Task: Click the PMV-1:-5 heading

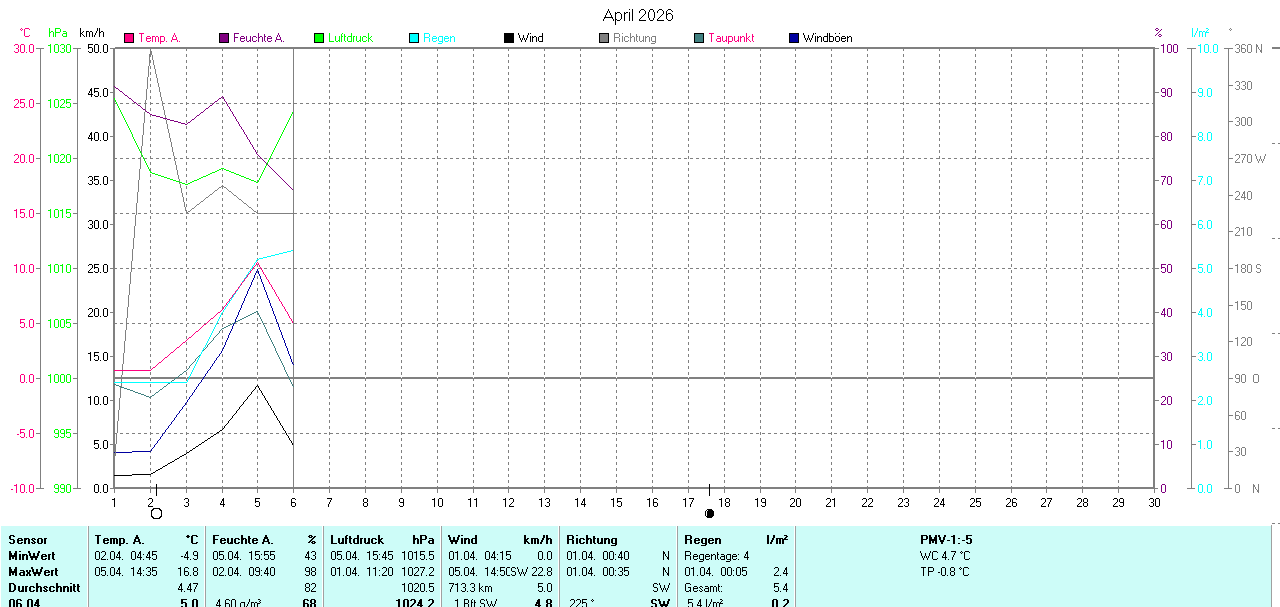Action: coord(946,540)
